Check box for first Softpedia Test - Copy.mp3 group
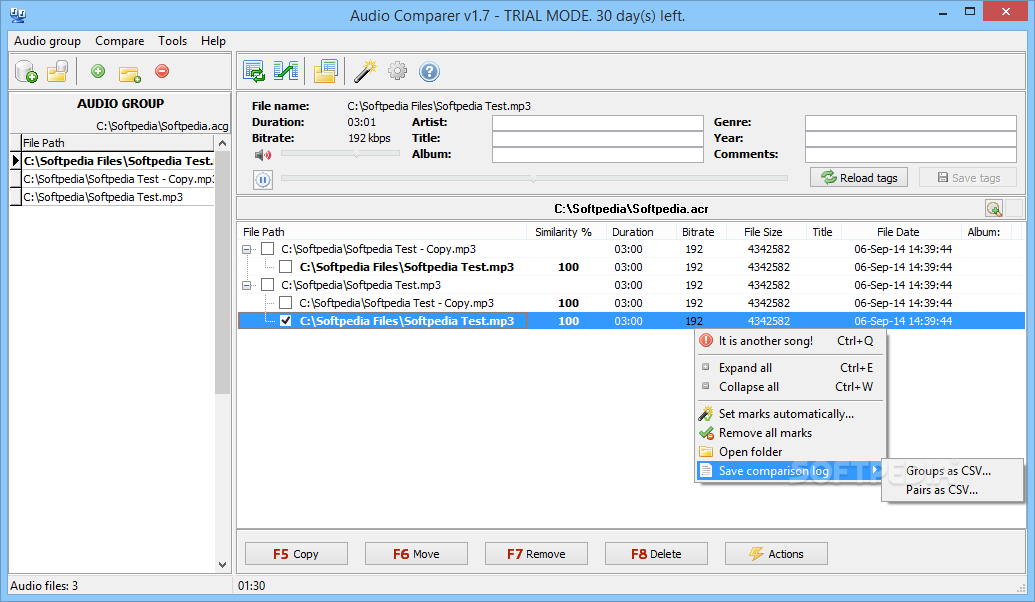This screenshot has height=602, width=1035. [267, 249]
